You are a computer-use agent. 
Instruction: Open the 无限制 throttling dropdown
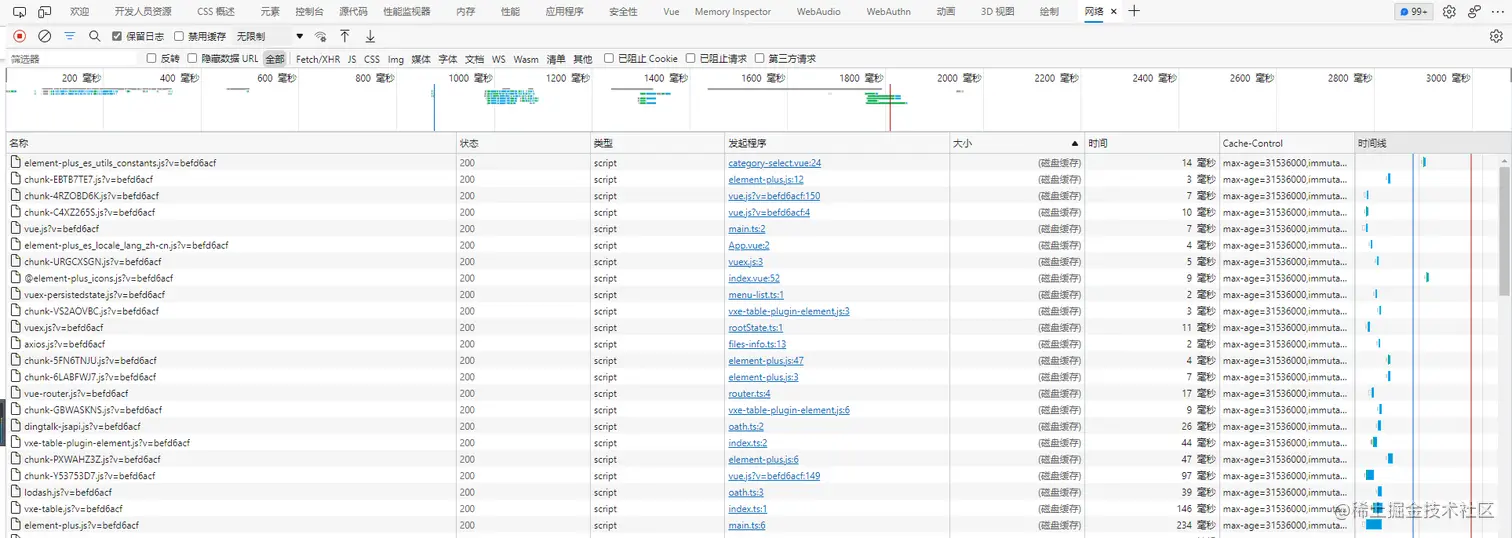tap(270, 36)
